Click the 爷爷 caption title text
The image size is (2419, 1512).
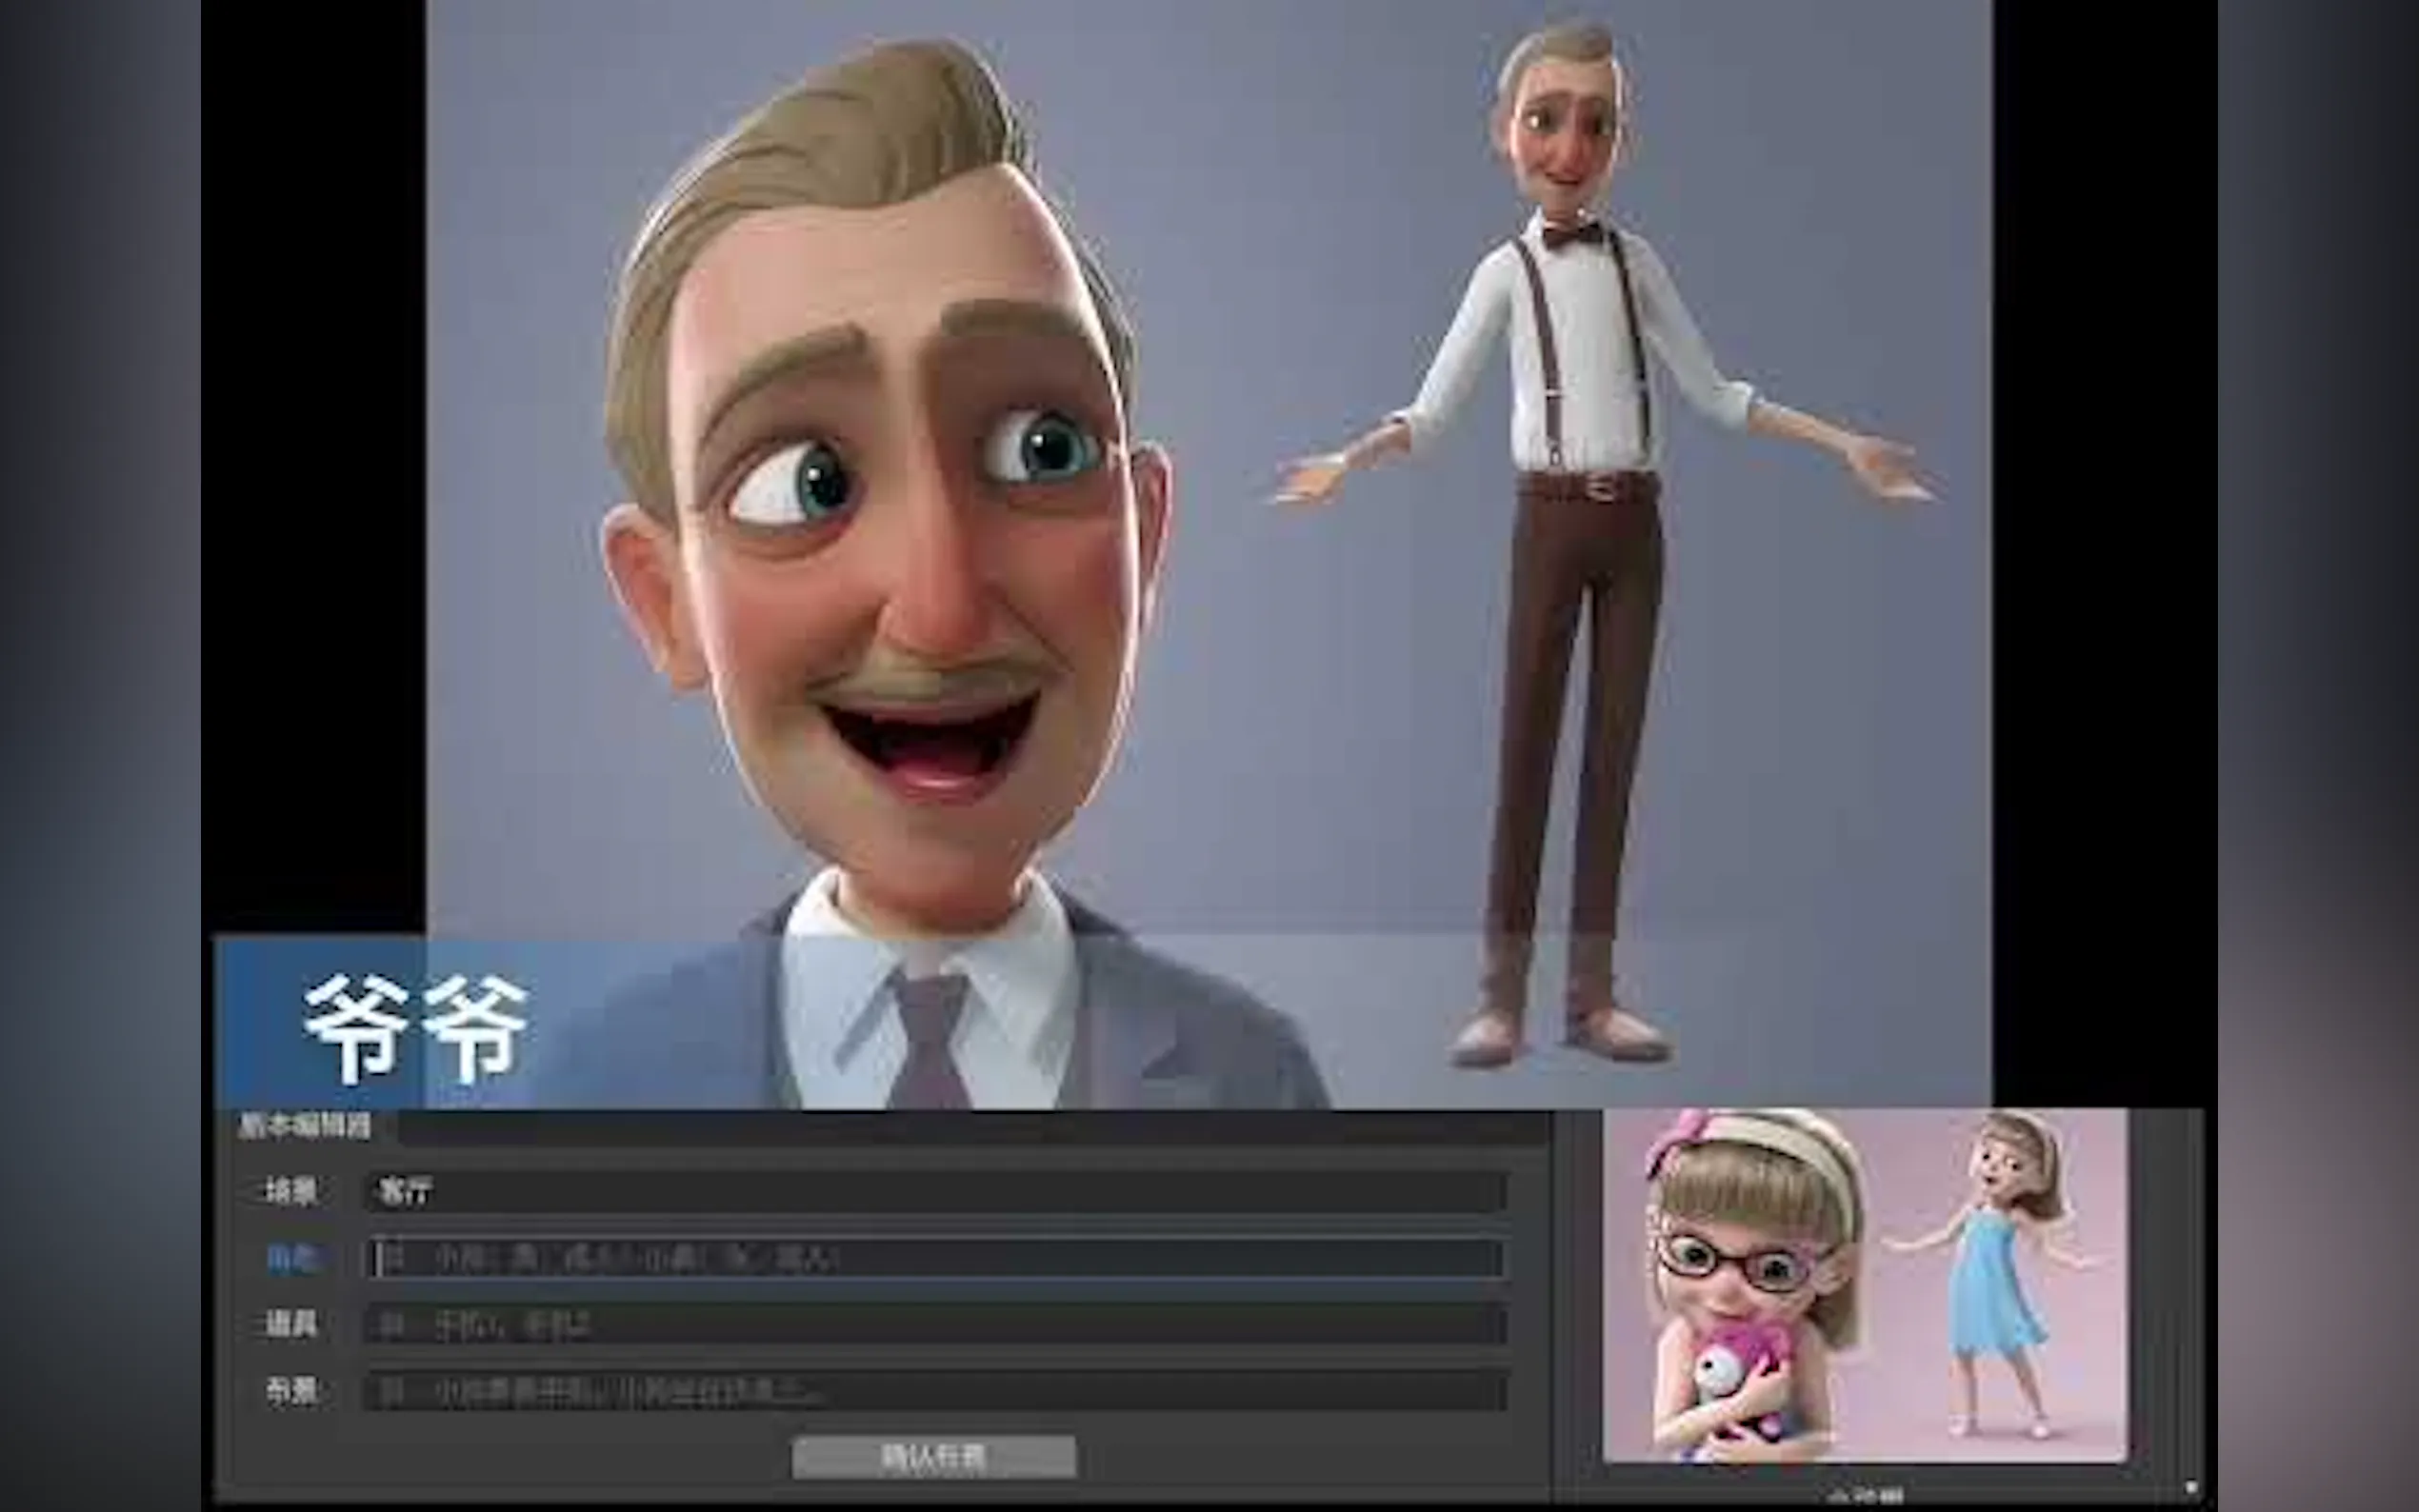pyautogui.click(x=415, y=1028)
